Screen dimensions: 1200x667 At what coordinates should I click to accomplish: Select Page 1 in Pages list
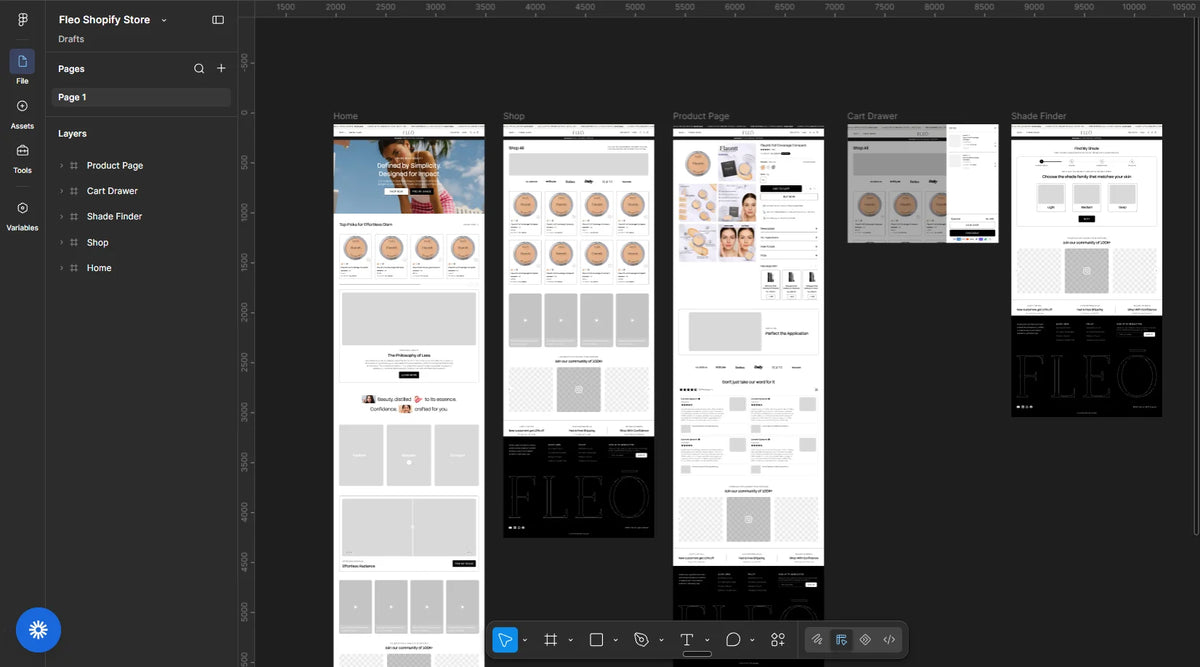click(x=141, y=97)
